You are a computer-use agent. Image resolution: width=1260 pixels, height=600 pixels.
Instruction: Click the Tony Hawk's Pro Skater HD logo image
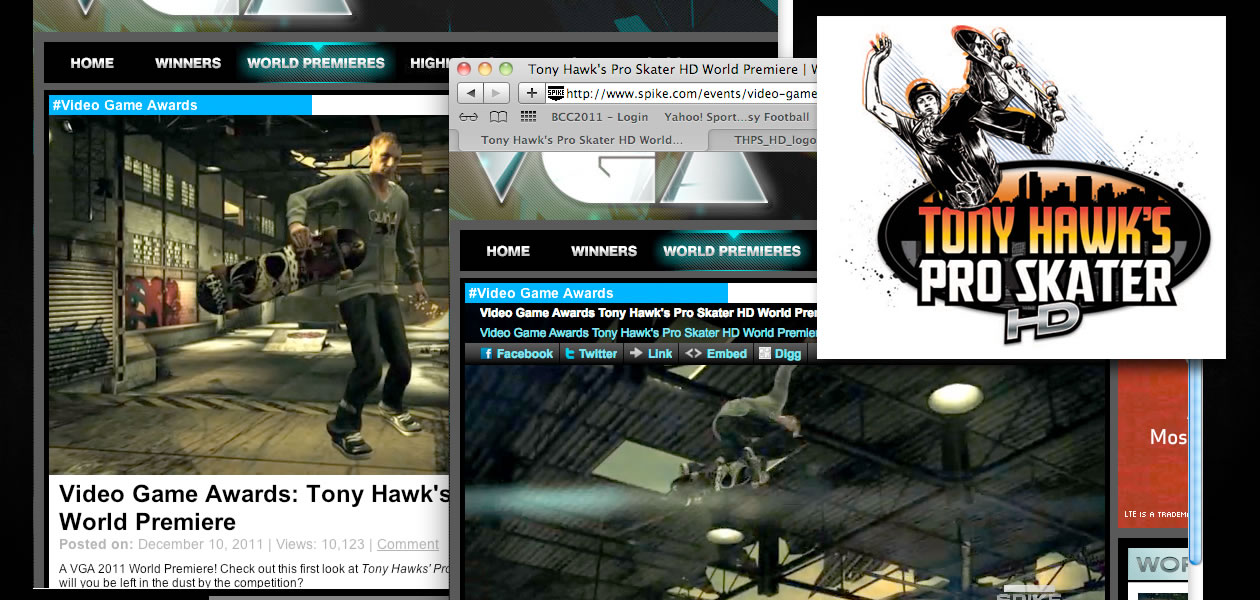1021,187
